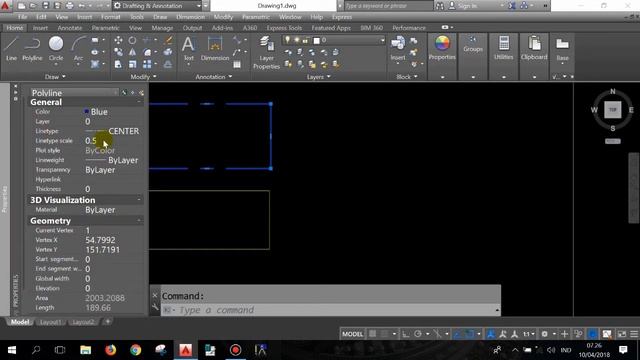The image size is (640, 360).
Task: Open the Polyline object type dropdown
Action: pyautogui.click(x=75, y=93)
